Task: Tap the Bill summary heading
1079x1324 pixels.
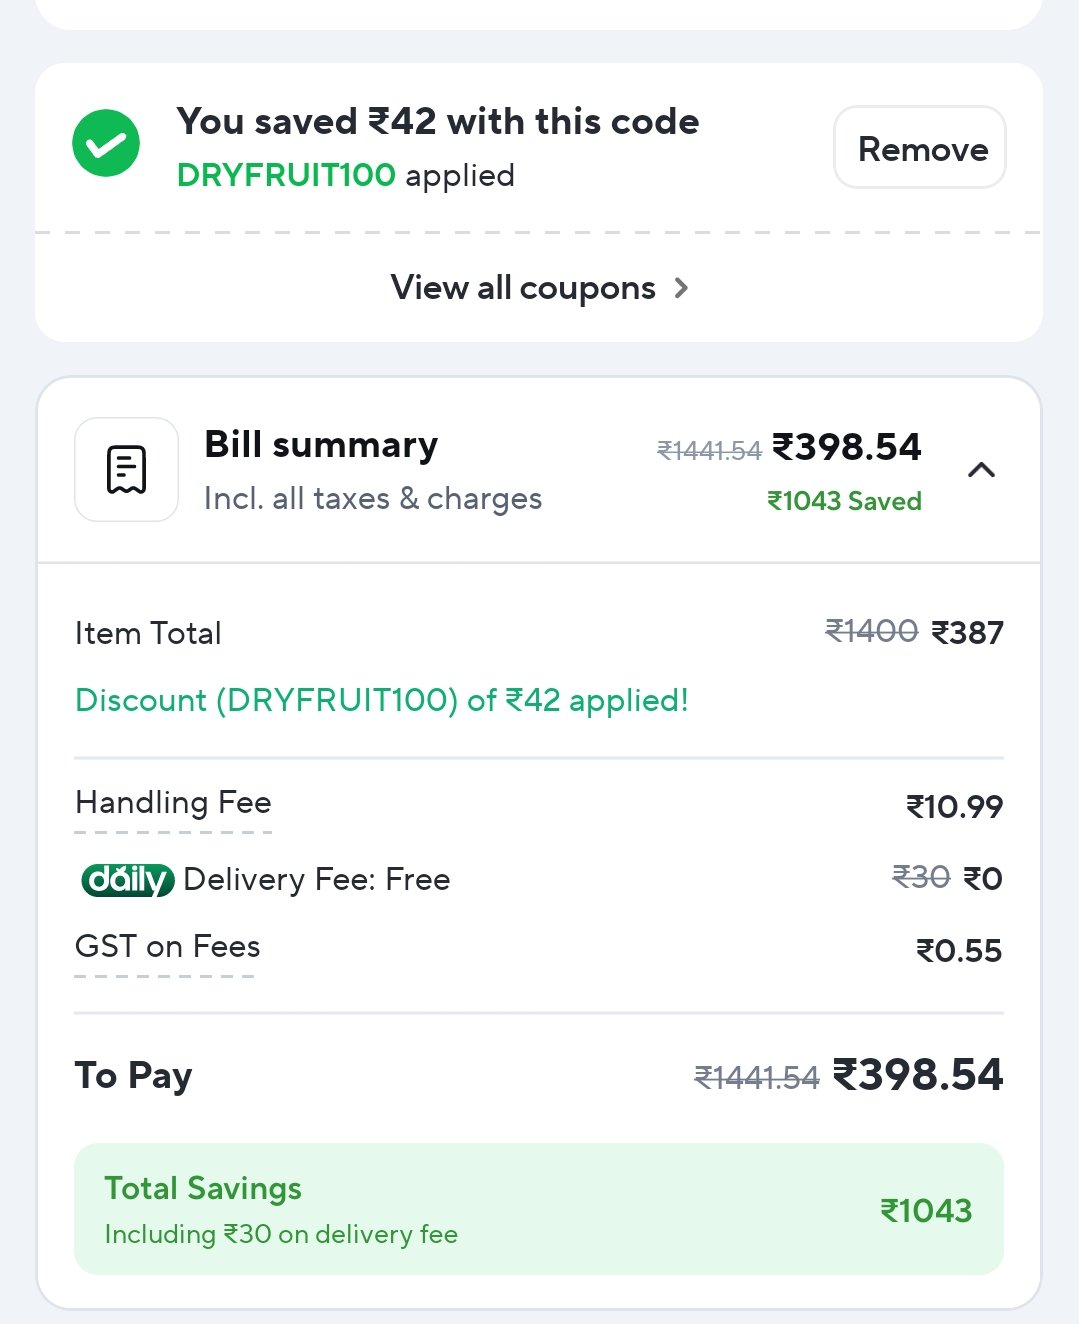Action: point(321,445)
